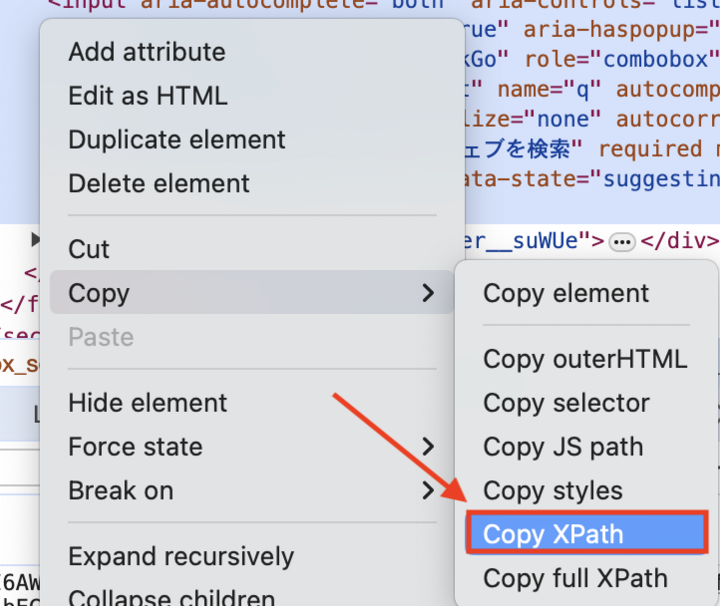Click Duplicate element menu entry

(176, 140)
